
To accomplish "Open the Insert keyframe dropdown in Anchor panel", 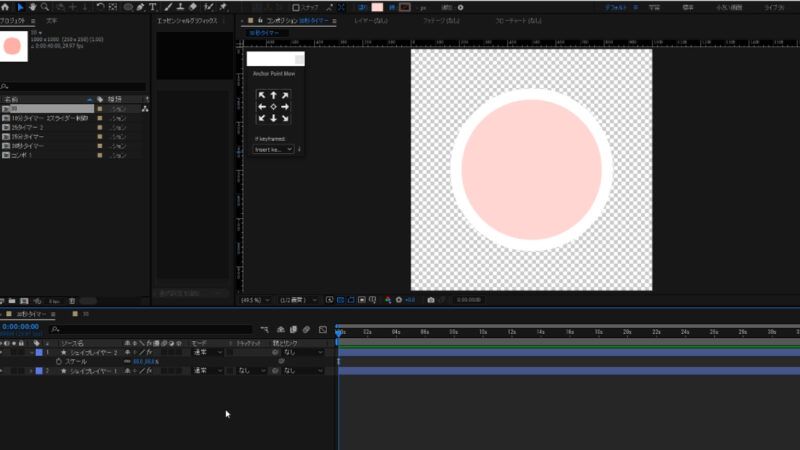I will (274, 149).
